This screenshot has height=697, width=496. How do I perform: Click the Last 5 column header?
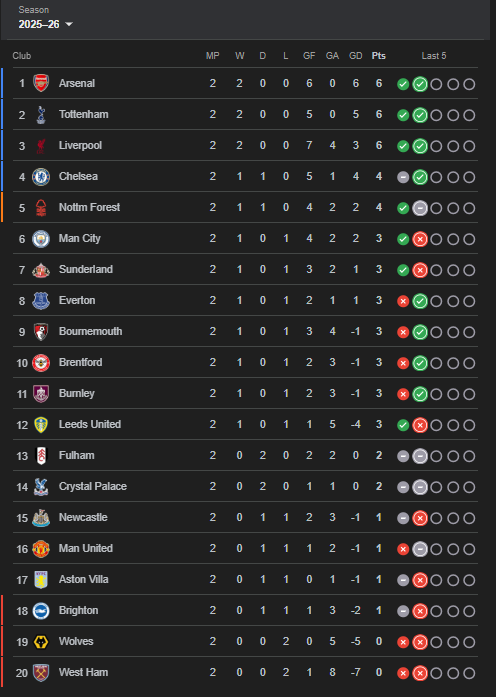434,56
